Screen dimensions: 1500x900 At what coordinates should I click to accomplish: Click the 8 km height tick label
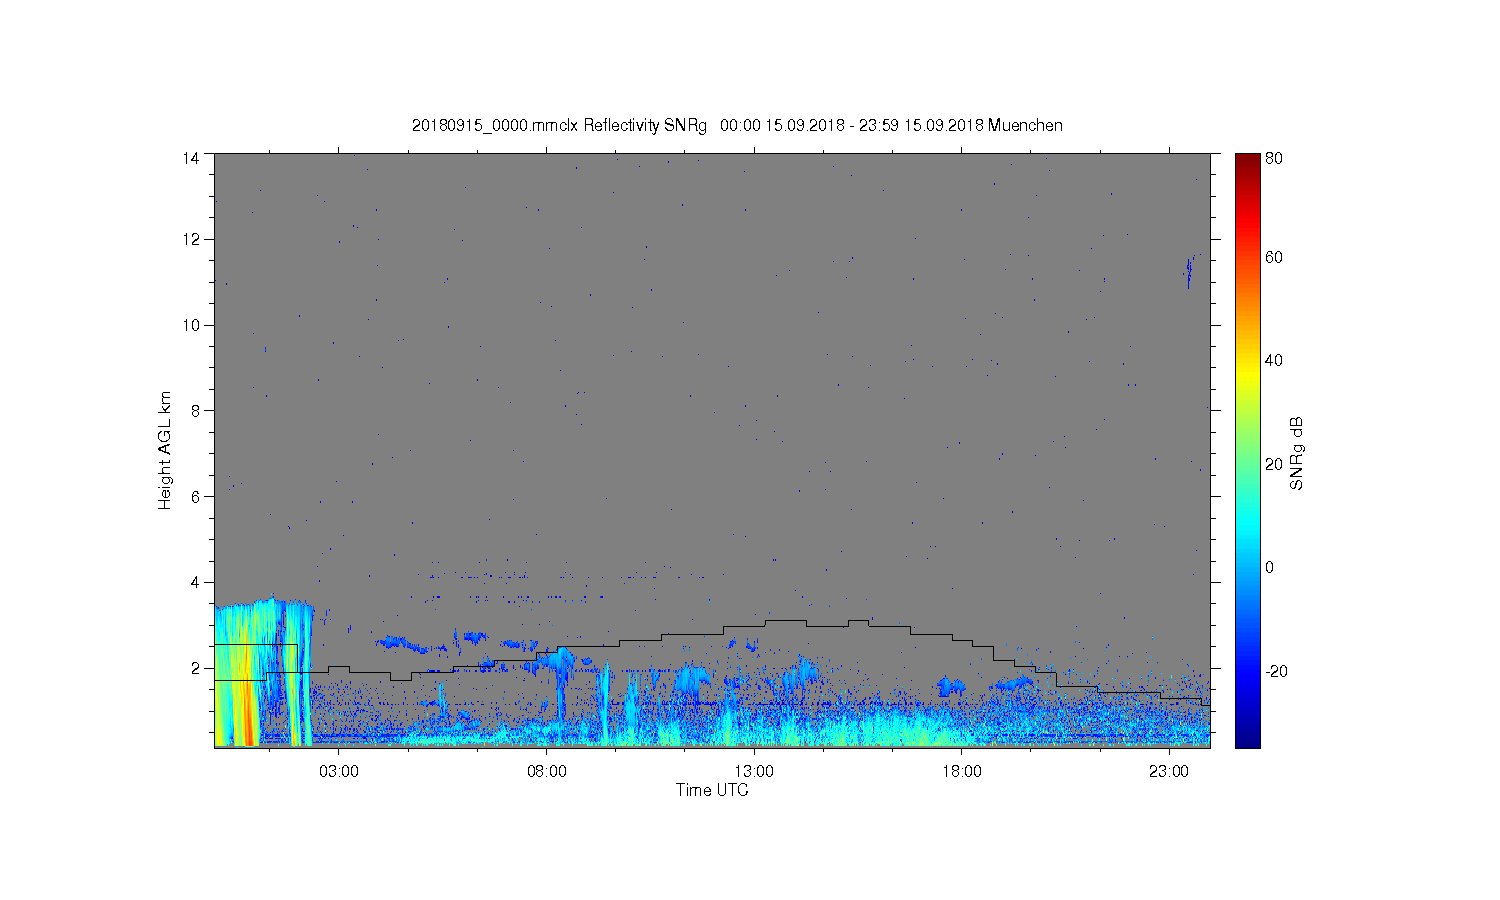[196, 410]
